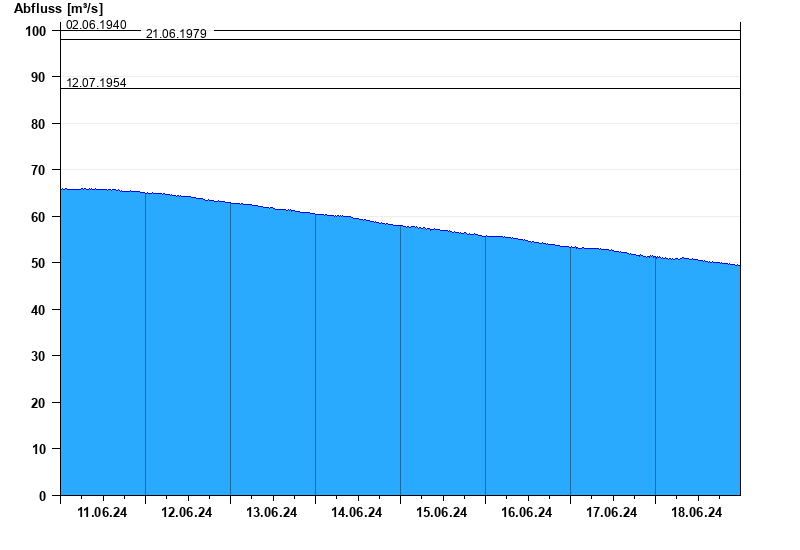Click the axis title Abfluss [m³/s]
This screenshot has height=550, width=800.
point(58,9)
